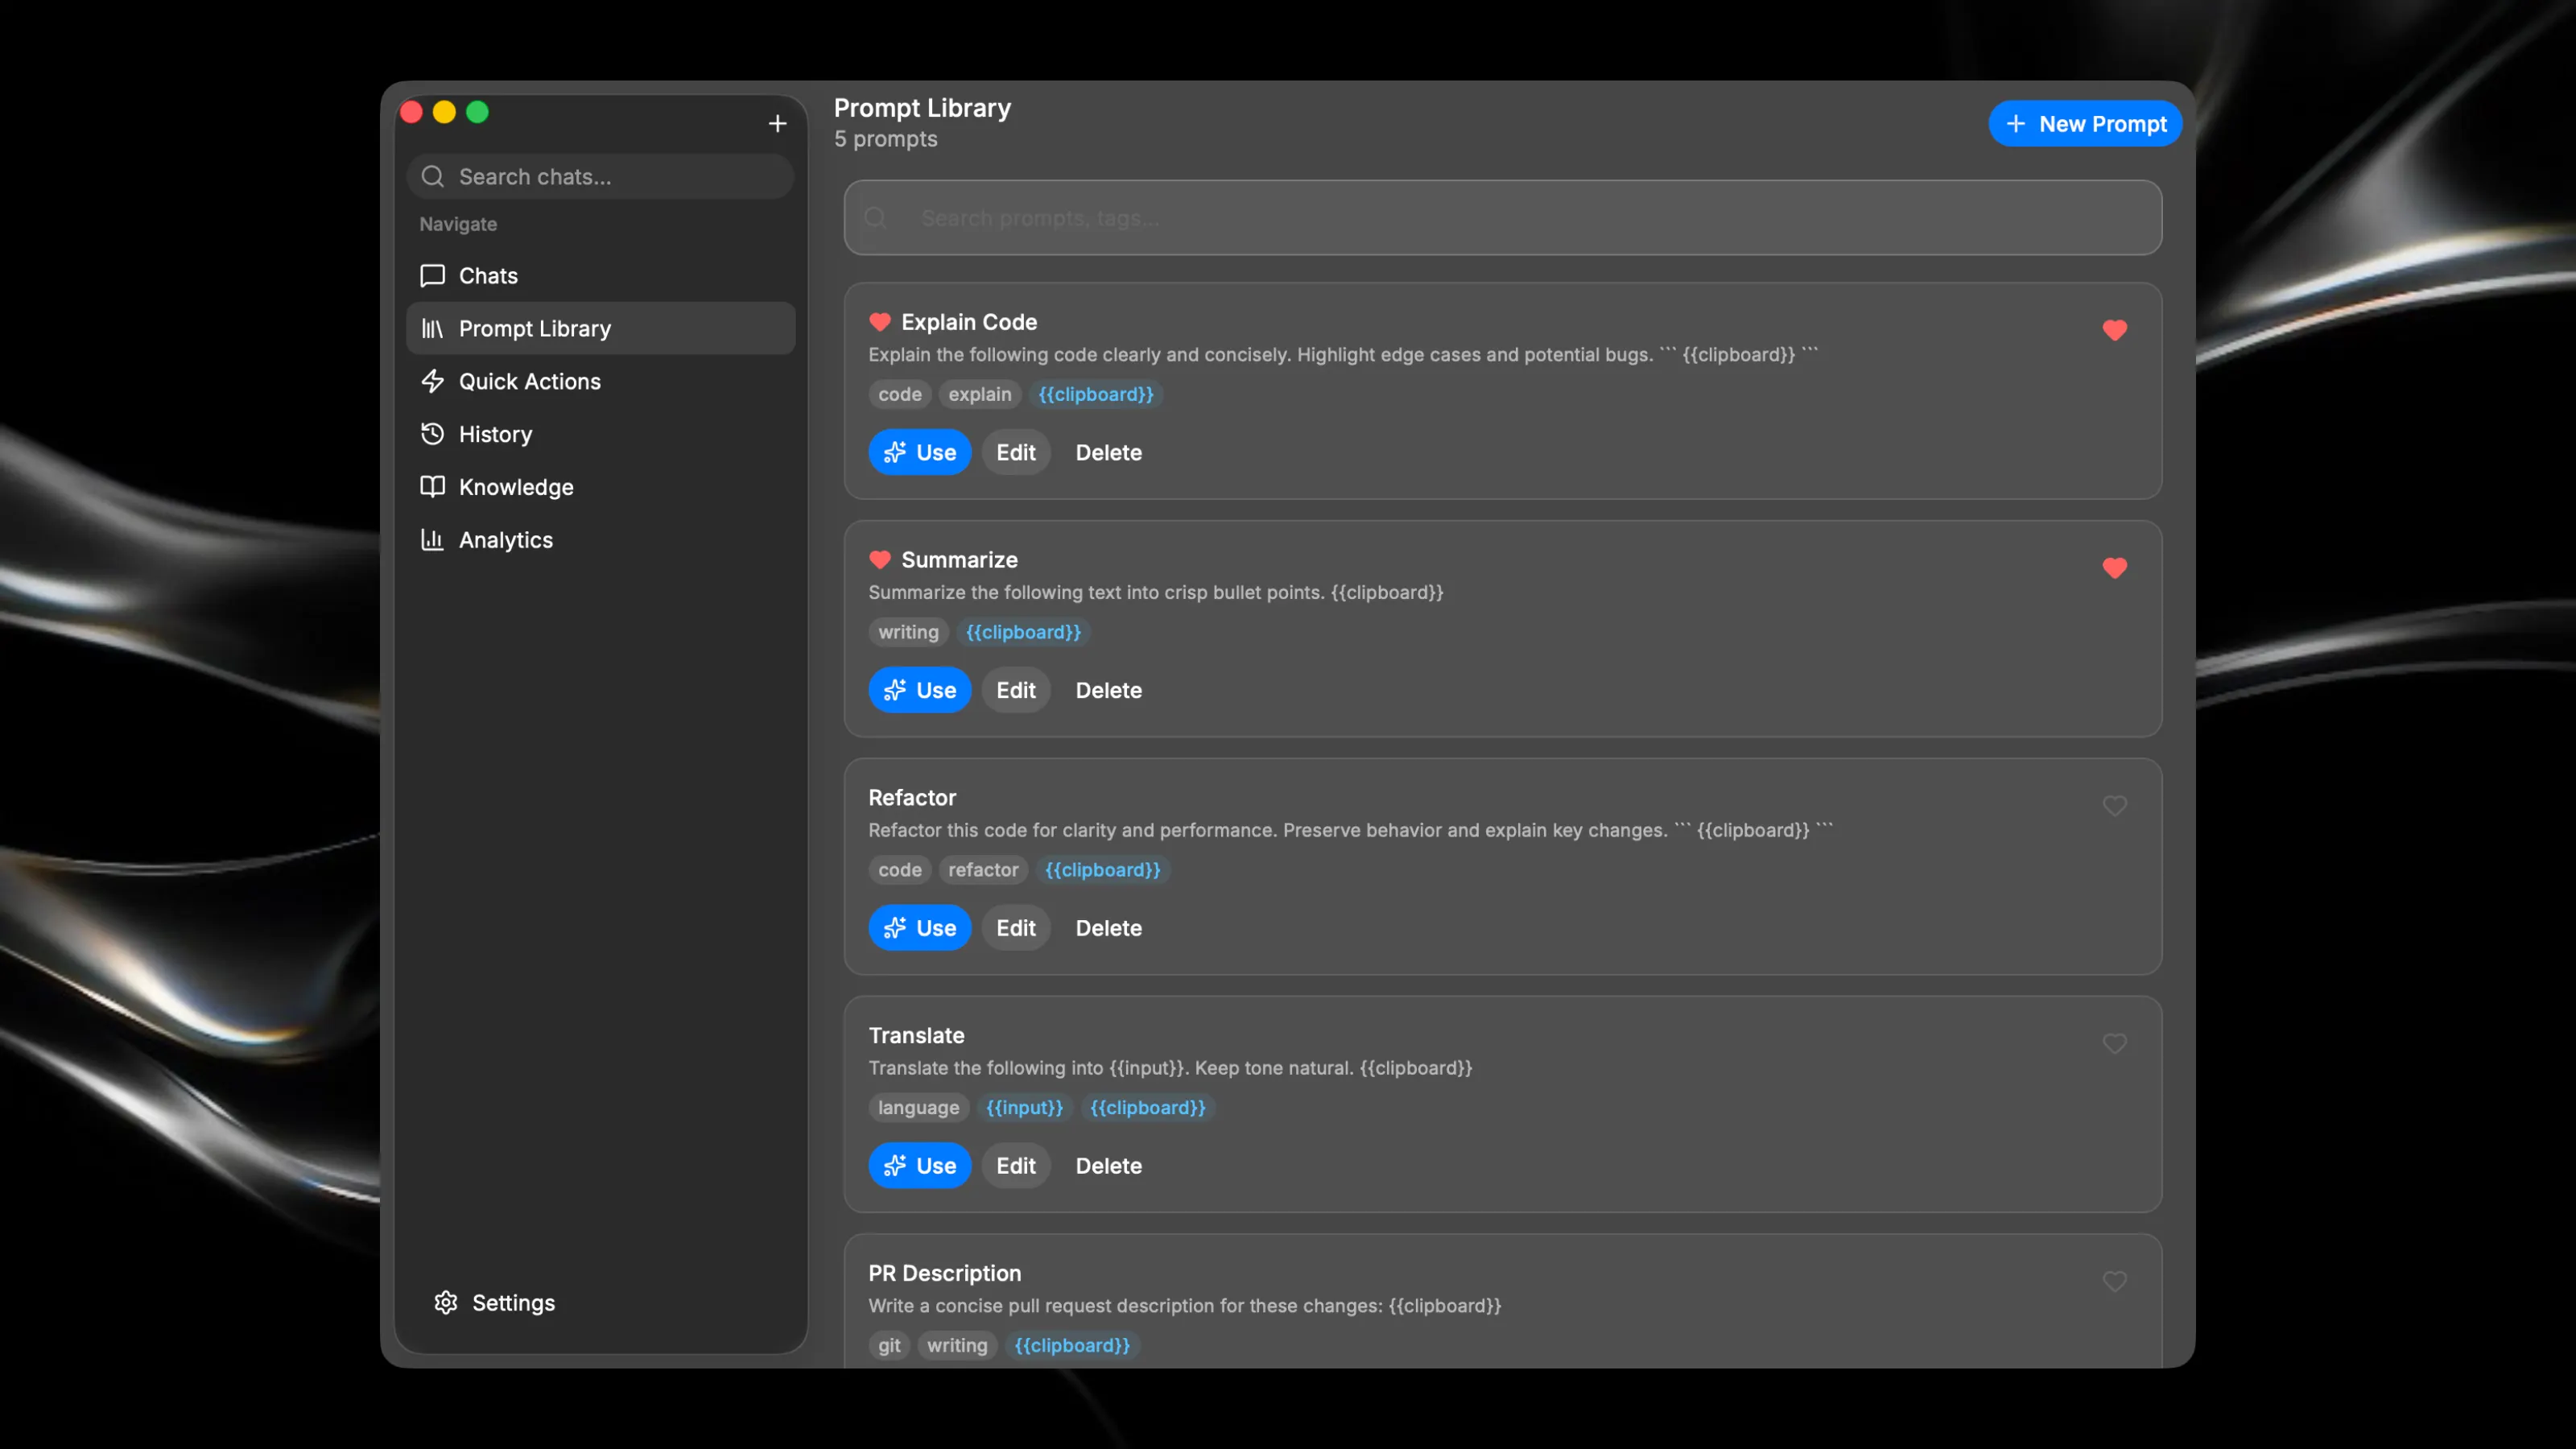
Task: Use the Summarize prompt
Action: tap(919, 690)
